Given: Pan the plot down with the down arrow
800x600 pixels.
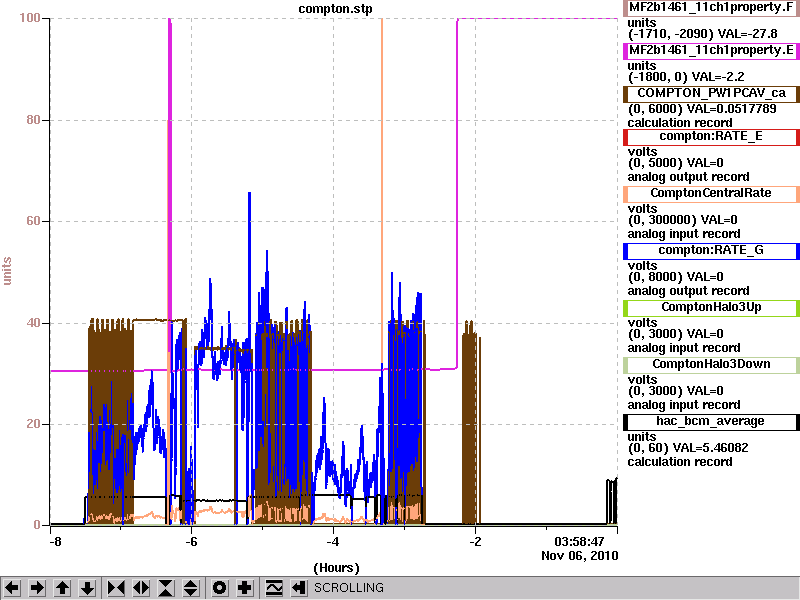Looking at the screenshot, I should pos(88,588).
